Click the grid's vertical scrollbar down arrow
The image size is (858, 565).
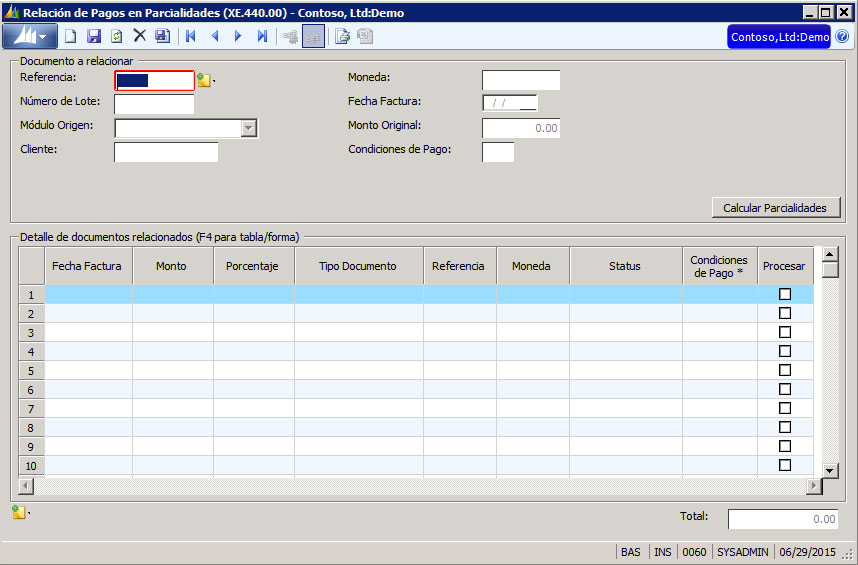[830, 470]
